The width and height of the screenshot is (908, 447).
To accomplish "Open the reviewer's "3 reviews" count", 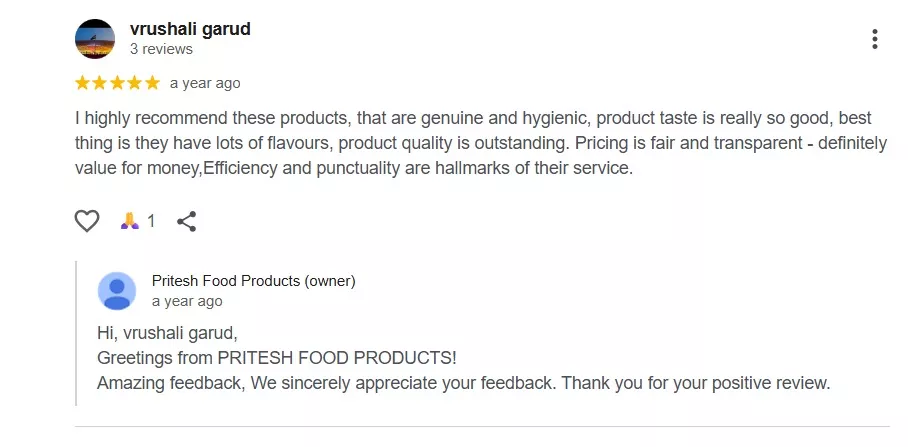I will tap(161, 48).
